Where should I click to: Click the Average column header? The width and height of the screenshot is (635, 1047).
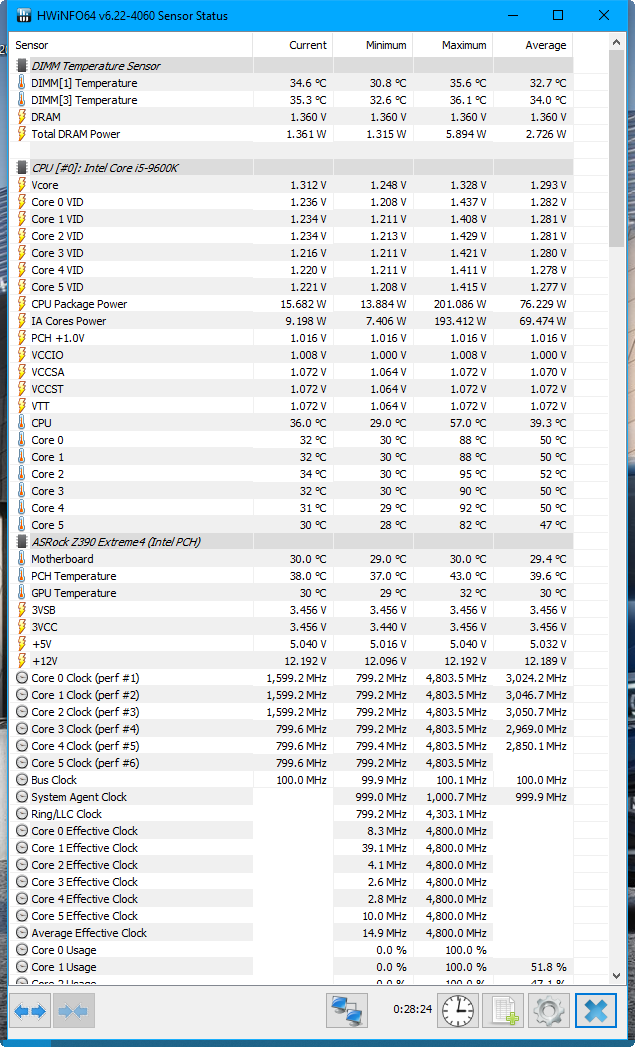coord(533,45)
